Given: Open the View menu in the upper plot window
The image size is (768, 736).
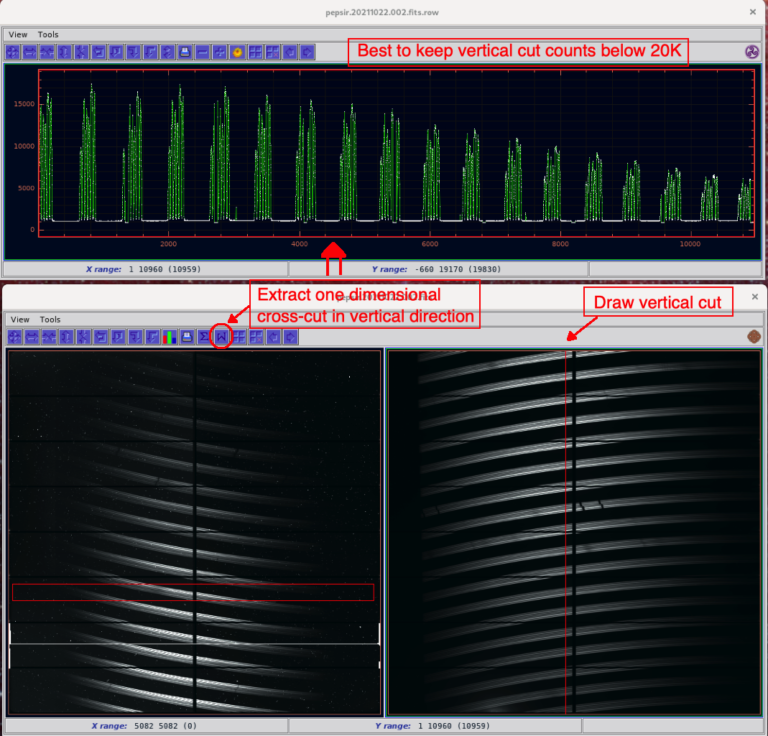Looking at the screenshot, I should pos(18,34).
